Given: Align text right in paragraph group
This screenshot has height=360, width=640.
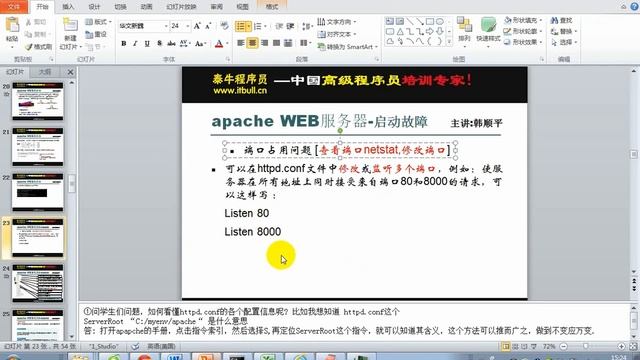Looking at the screenshot, I should coord(264,43).
